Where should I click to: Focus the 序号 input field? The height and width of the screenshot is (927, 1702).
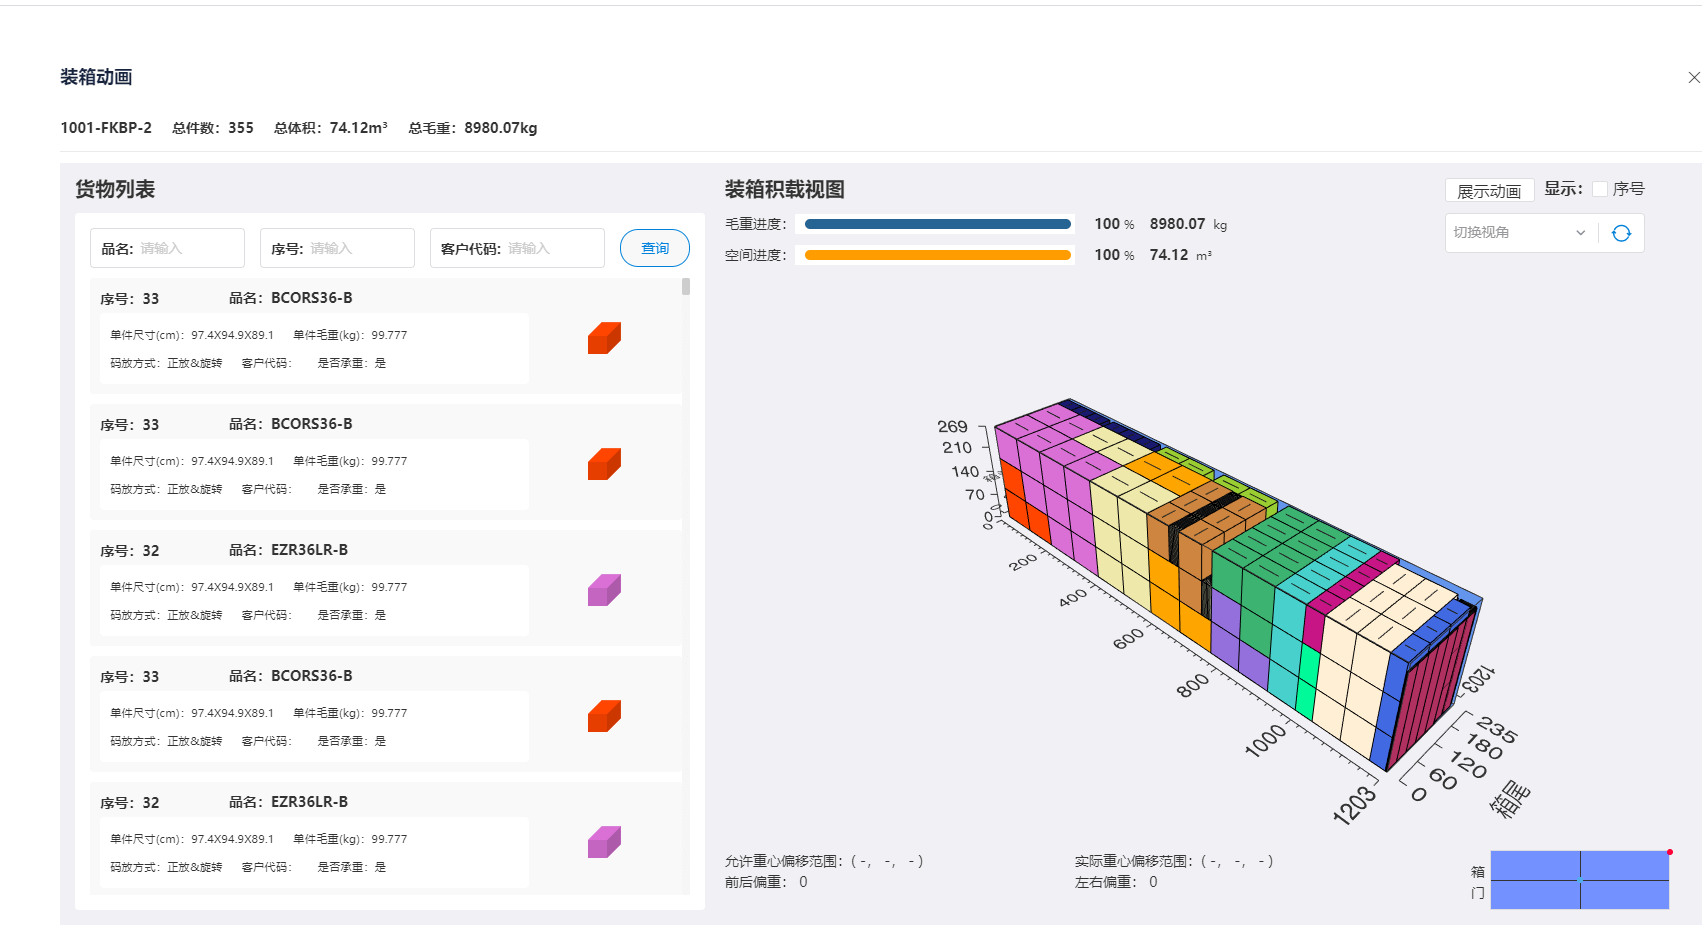pos(337,248)
